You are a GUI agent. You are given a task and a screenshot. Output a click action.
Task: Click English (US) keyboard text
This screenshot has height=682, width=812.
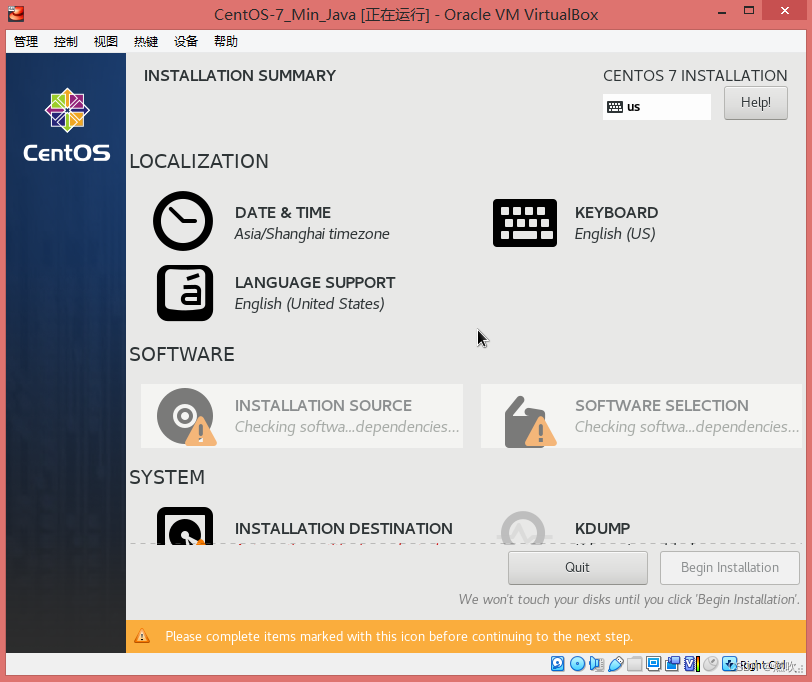615,234
